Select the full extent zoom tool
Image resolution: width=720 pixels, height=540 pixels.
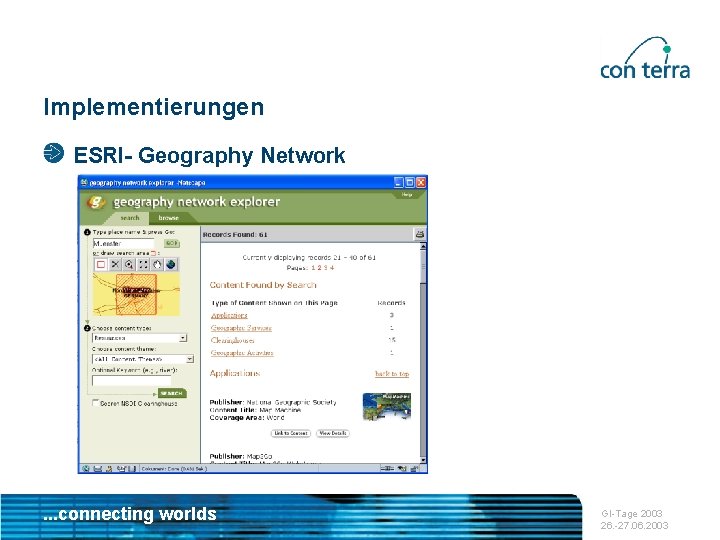pos(143,264)
